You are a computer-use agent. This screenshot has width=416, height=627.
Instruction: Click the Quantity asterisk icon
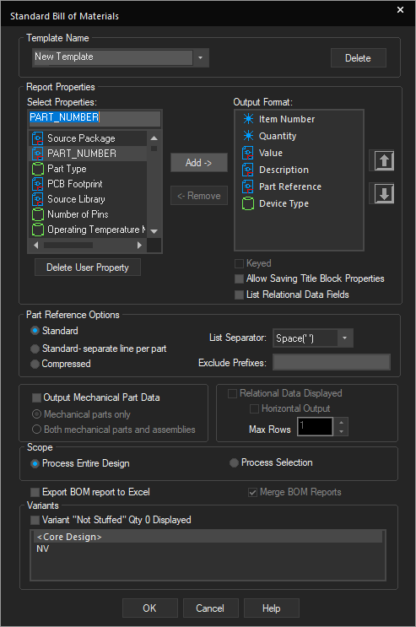click(248, 136)
